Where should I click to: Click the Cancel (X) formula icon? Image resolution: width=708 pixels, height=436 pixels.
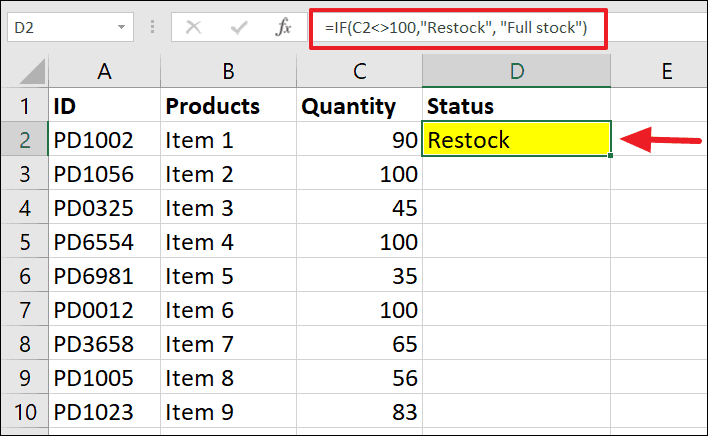pyautogui.click(x=194, y=28)
